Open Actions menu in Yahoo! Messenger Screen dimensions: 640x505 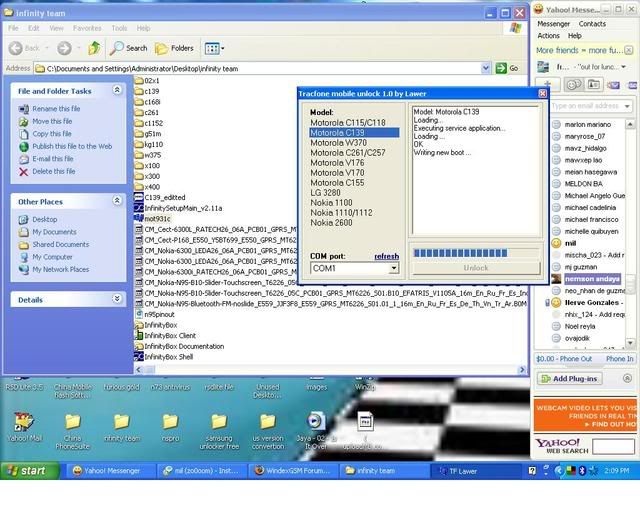tap(548, 36)
